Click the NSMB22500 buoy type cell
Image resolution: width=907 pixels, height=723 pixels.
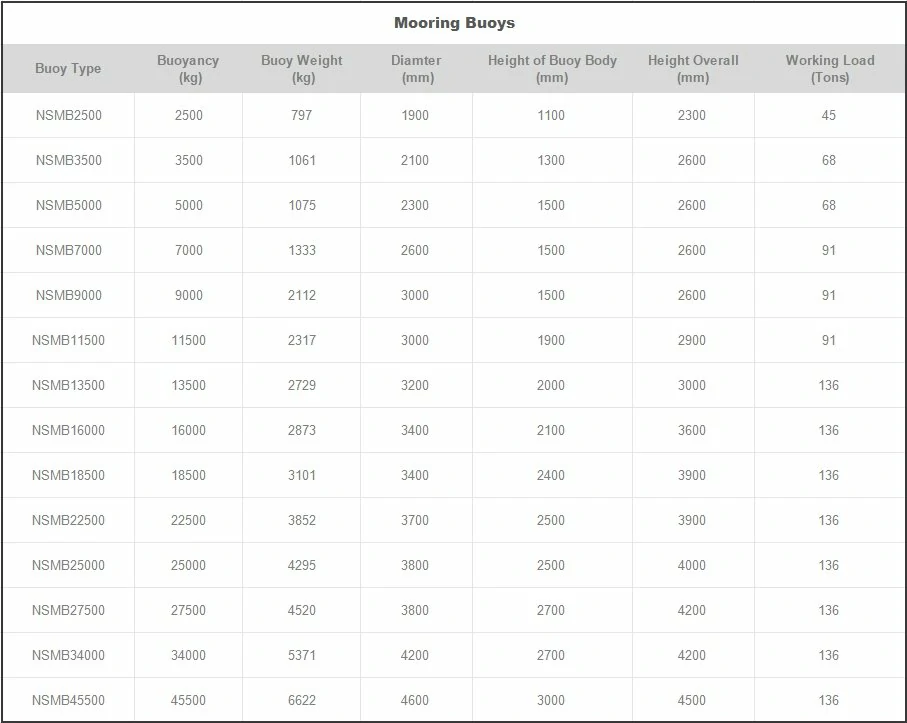pyautogui.click(x=68, y=520)
